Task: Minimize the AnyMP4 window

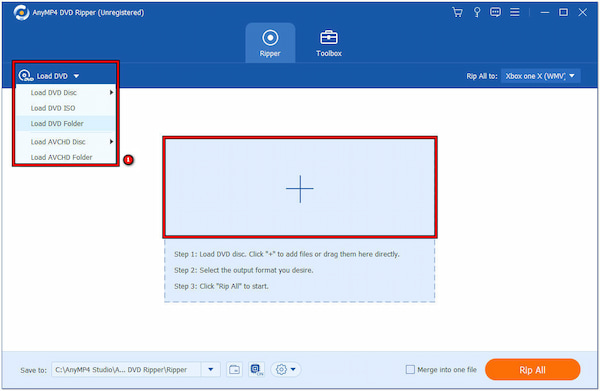Action: [545, 13]
